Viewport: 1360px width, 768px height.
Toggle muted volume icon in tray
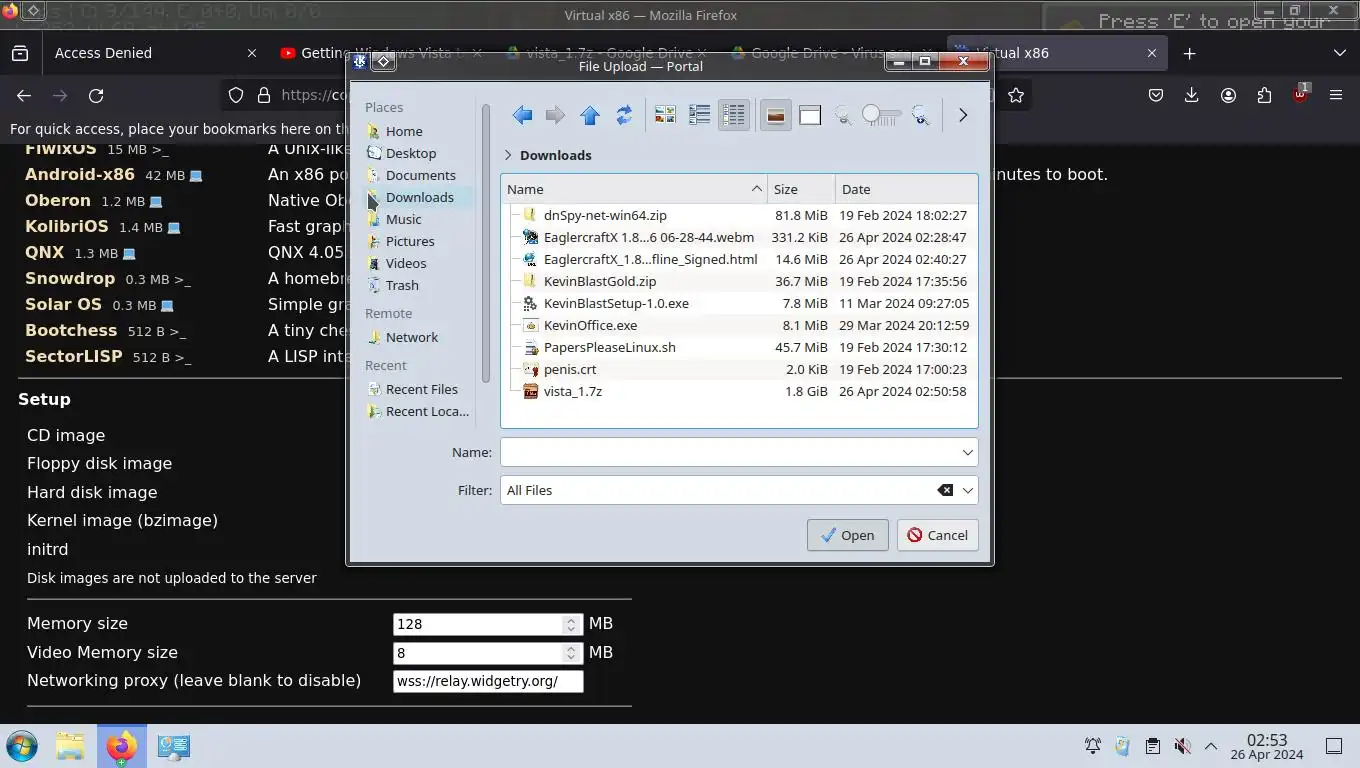[x=1182, y=746]
